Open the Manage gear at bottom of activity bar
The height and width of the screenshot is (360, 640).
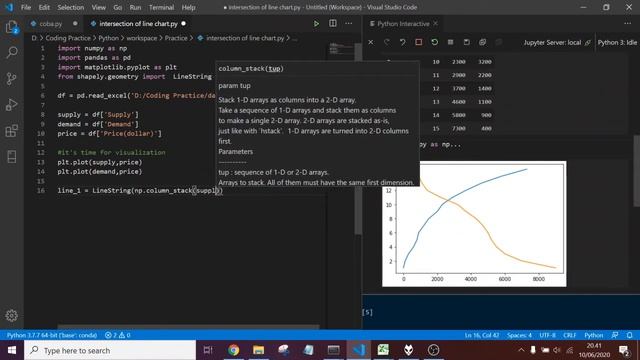[11, 315]
